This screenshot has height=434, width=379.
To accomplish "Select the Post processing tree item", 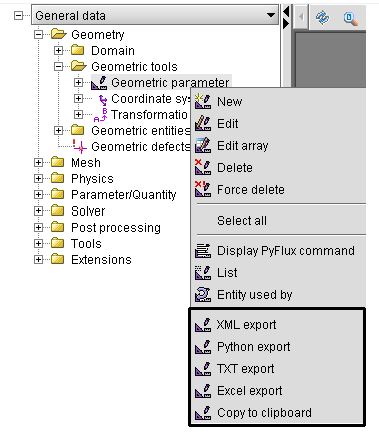I will pos(116,228).
